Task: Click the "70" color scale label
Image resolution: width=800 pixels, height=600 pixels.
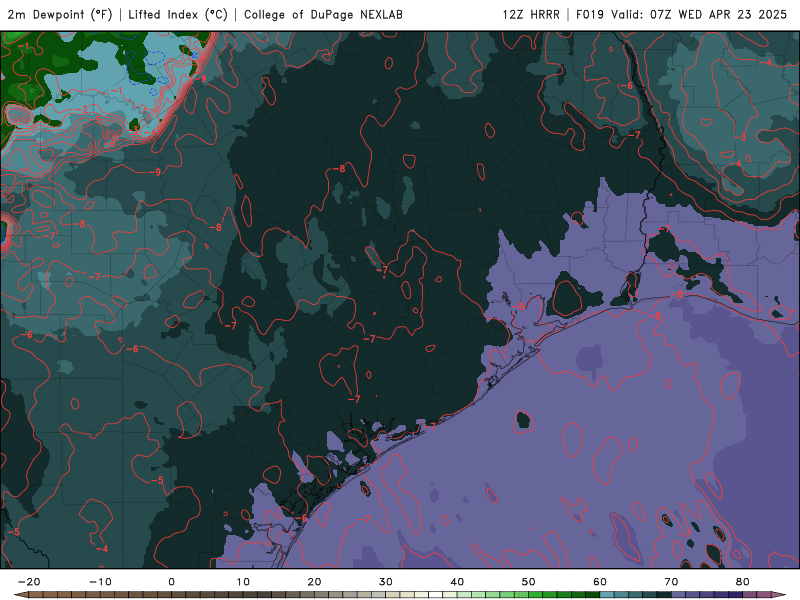Action: [671, 582]
